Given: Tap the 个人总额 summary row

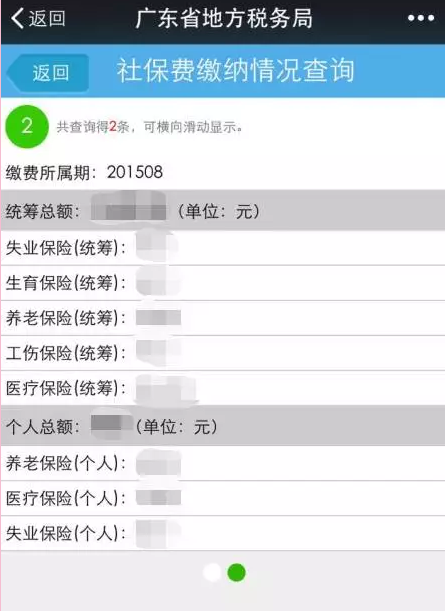Looking at the screenshot, I should 222,426.
